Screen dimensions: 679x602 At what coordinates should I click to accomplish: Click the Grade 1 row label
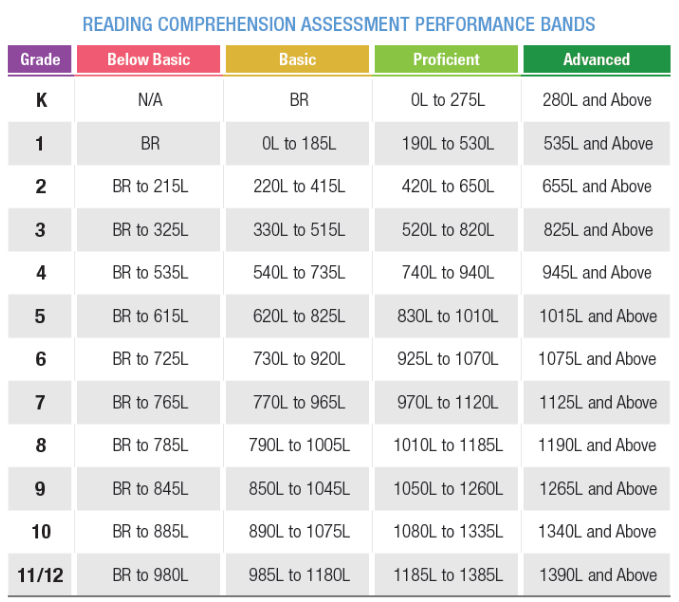point(40,144)
